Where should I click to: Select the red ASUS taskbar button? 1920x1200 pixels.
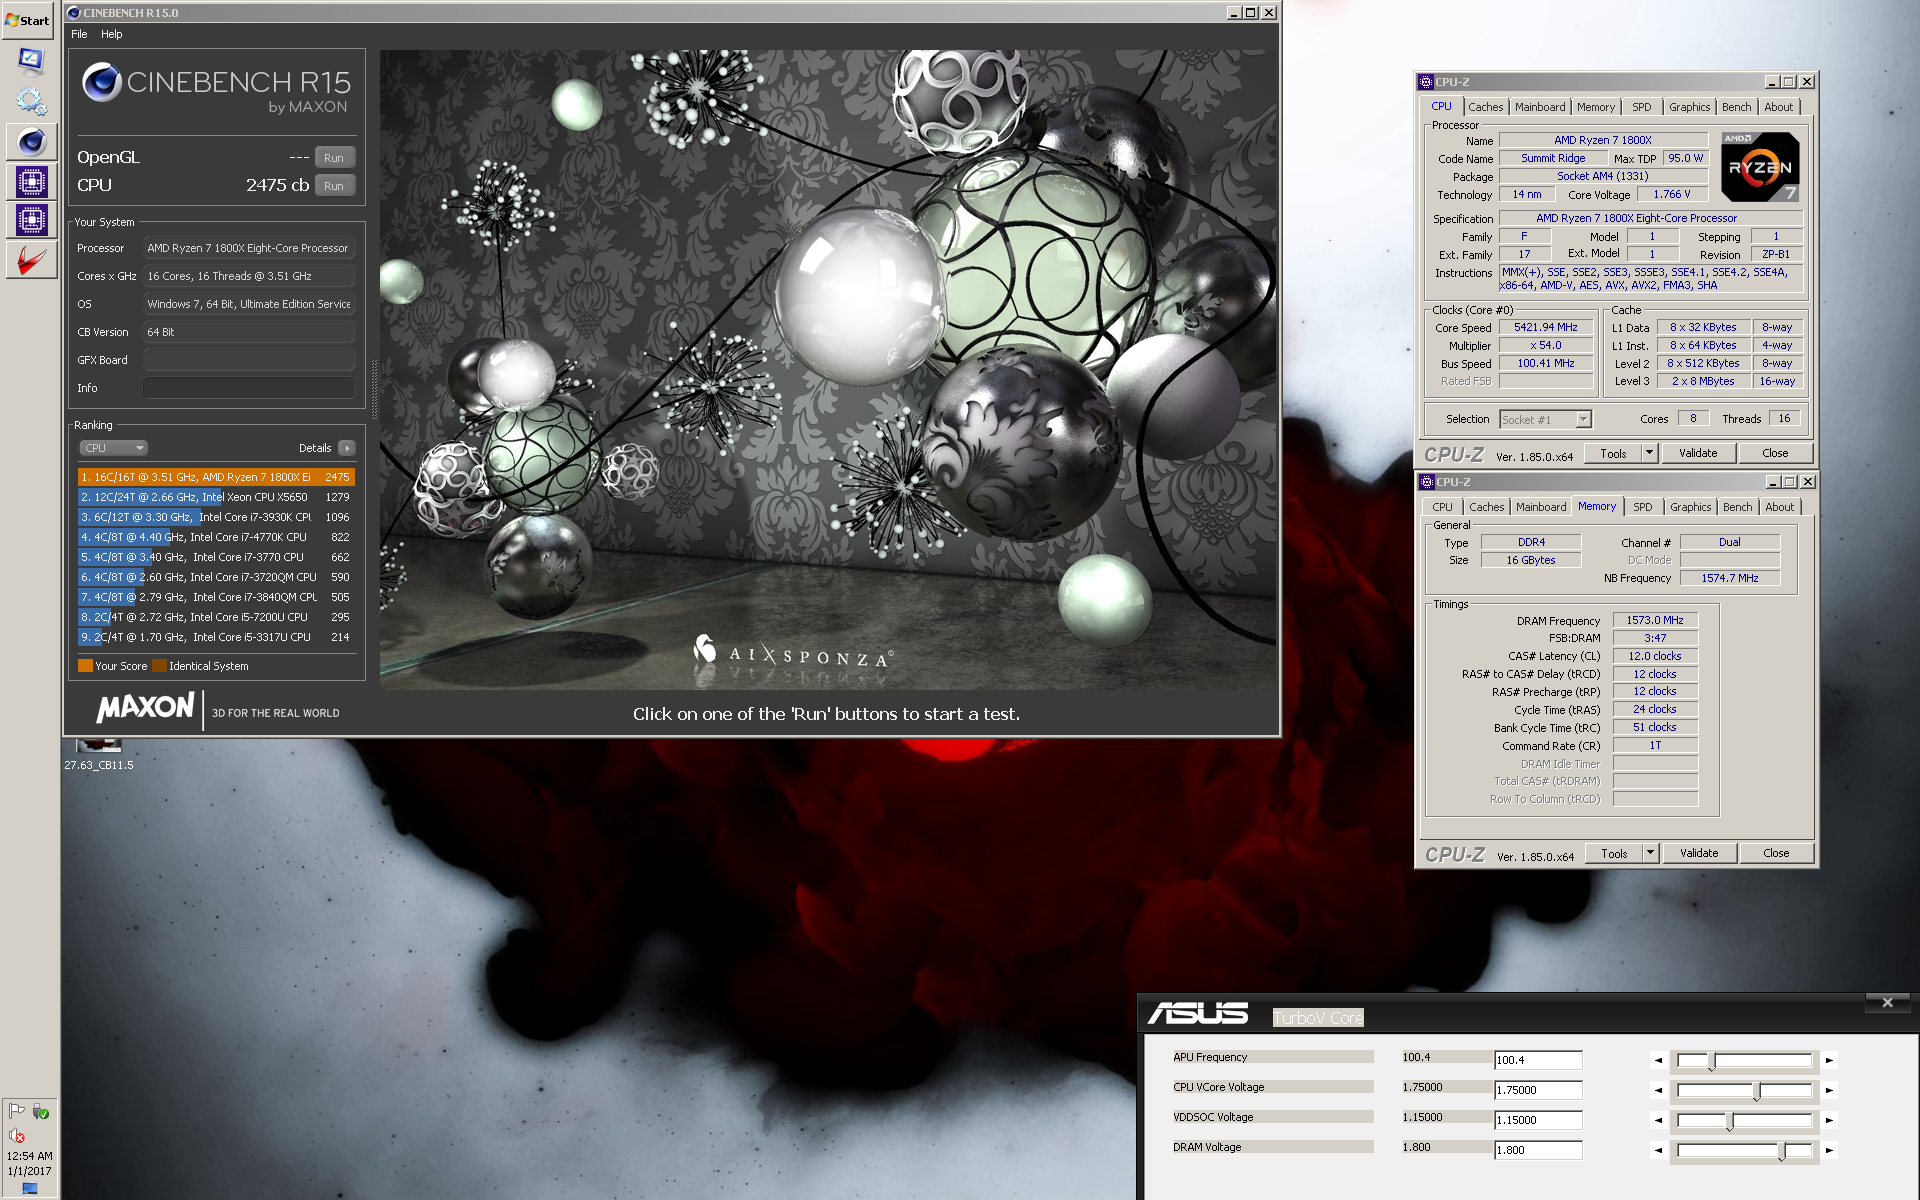[31, 260]
